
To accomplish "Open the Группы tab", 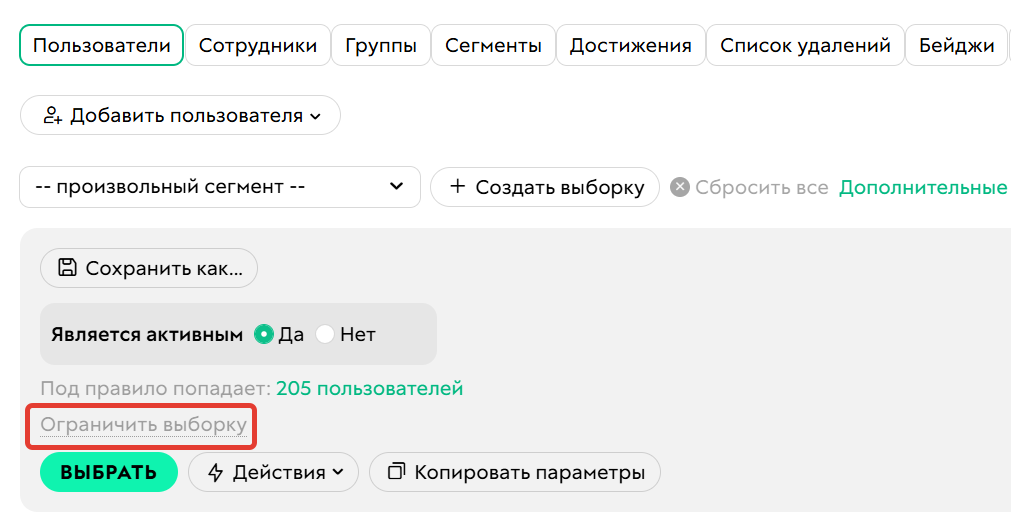I will (x=381, y=46).
